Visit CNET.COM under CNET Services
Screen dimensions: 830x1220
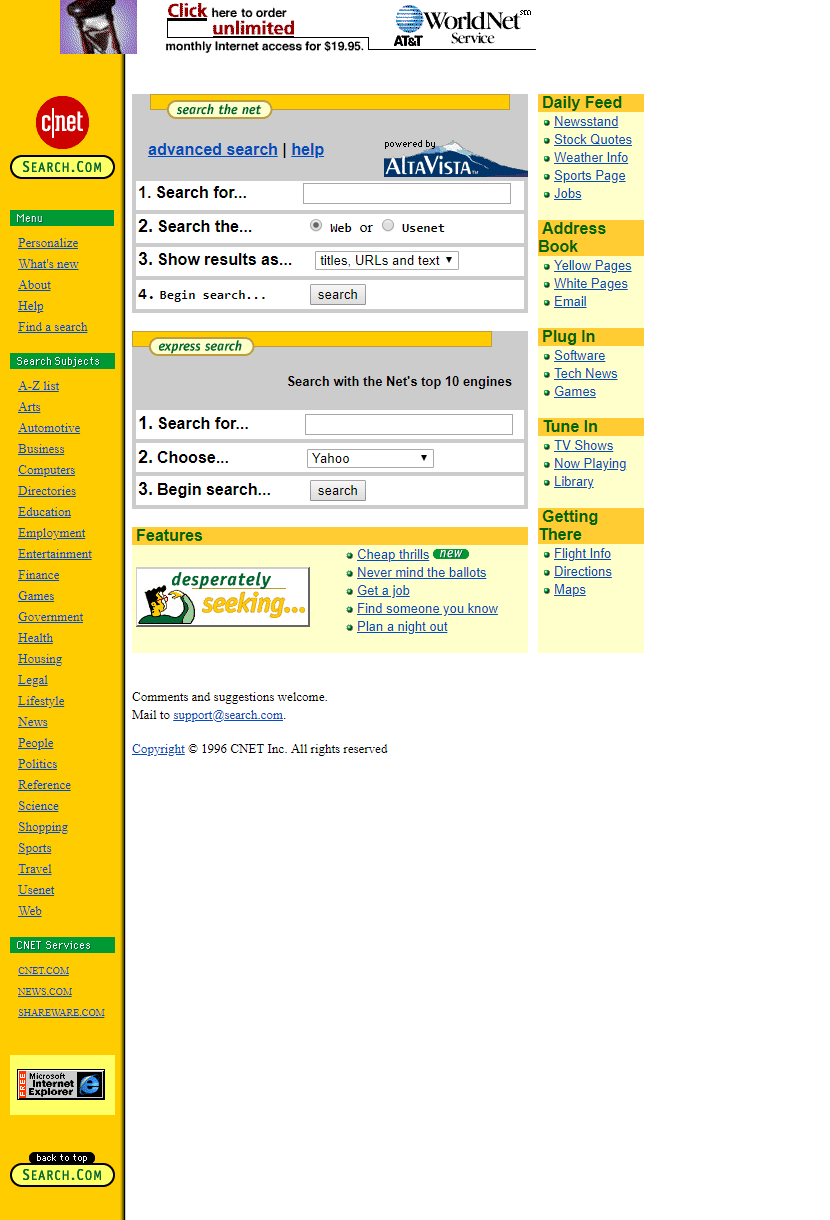coord(44,971)
